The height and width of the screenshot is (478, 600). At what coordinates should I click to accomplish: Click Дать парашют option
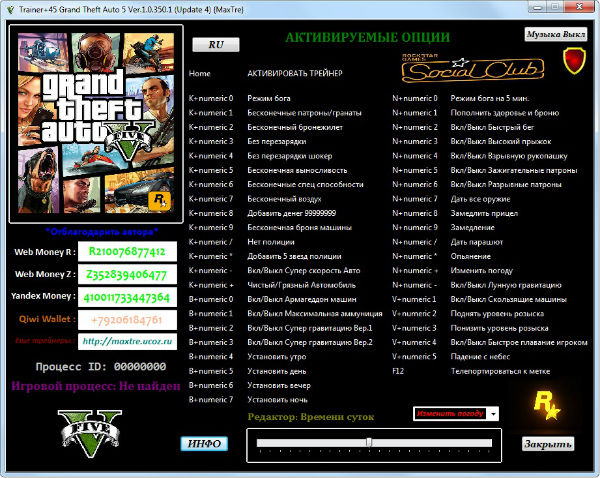click(477, 242)
